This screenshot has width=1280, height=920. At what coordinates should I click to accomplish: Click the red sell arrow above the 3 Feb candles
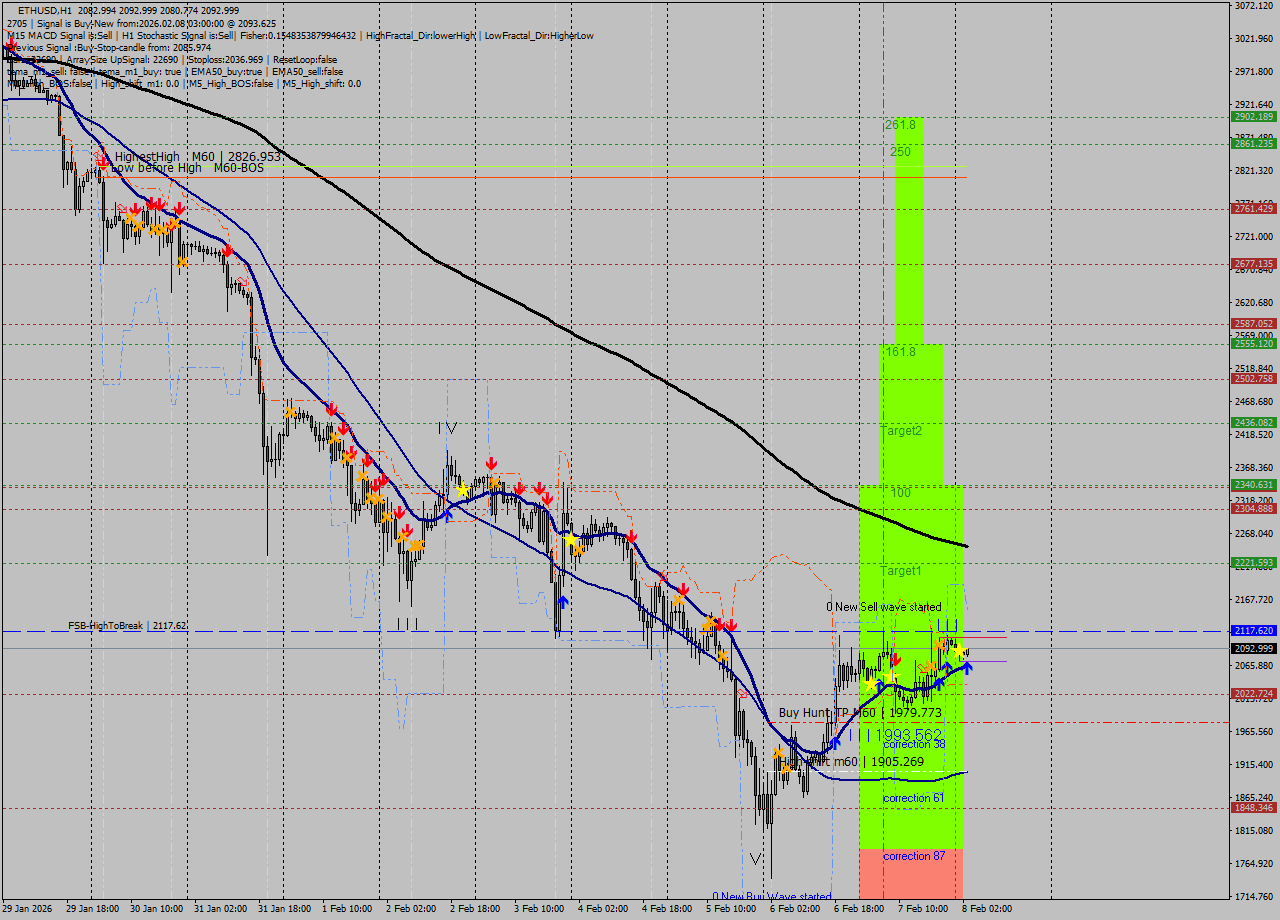point(519,488)
